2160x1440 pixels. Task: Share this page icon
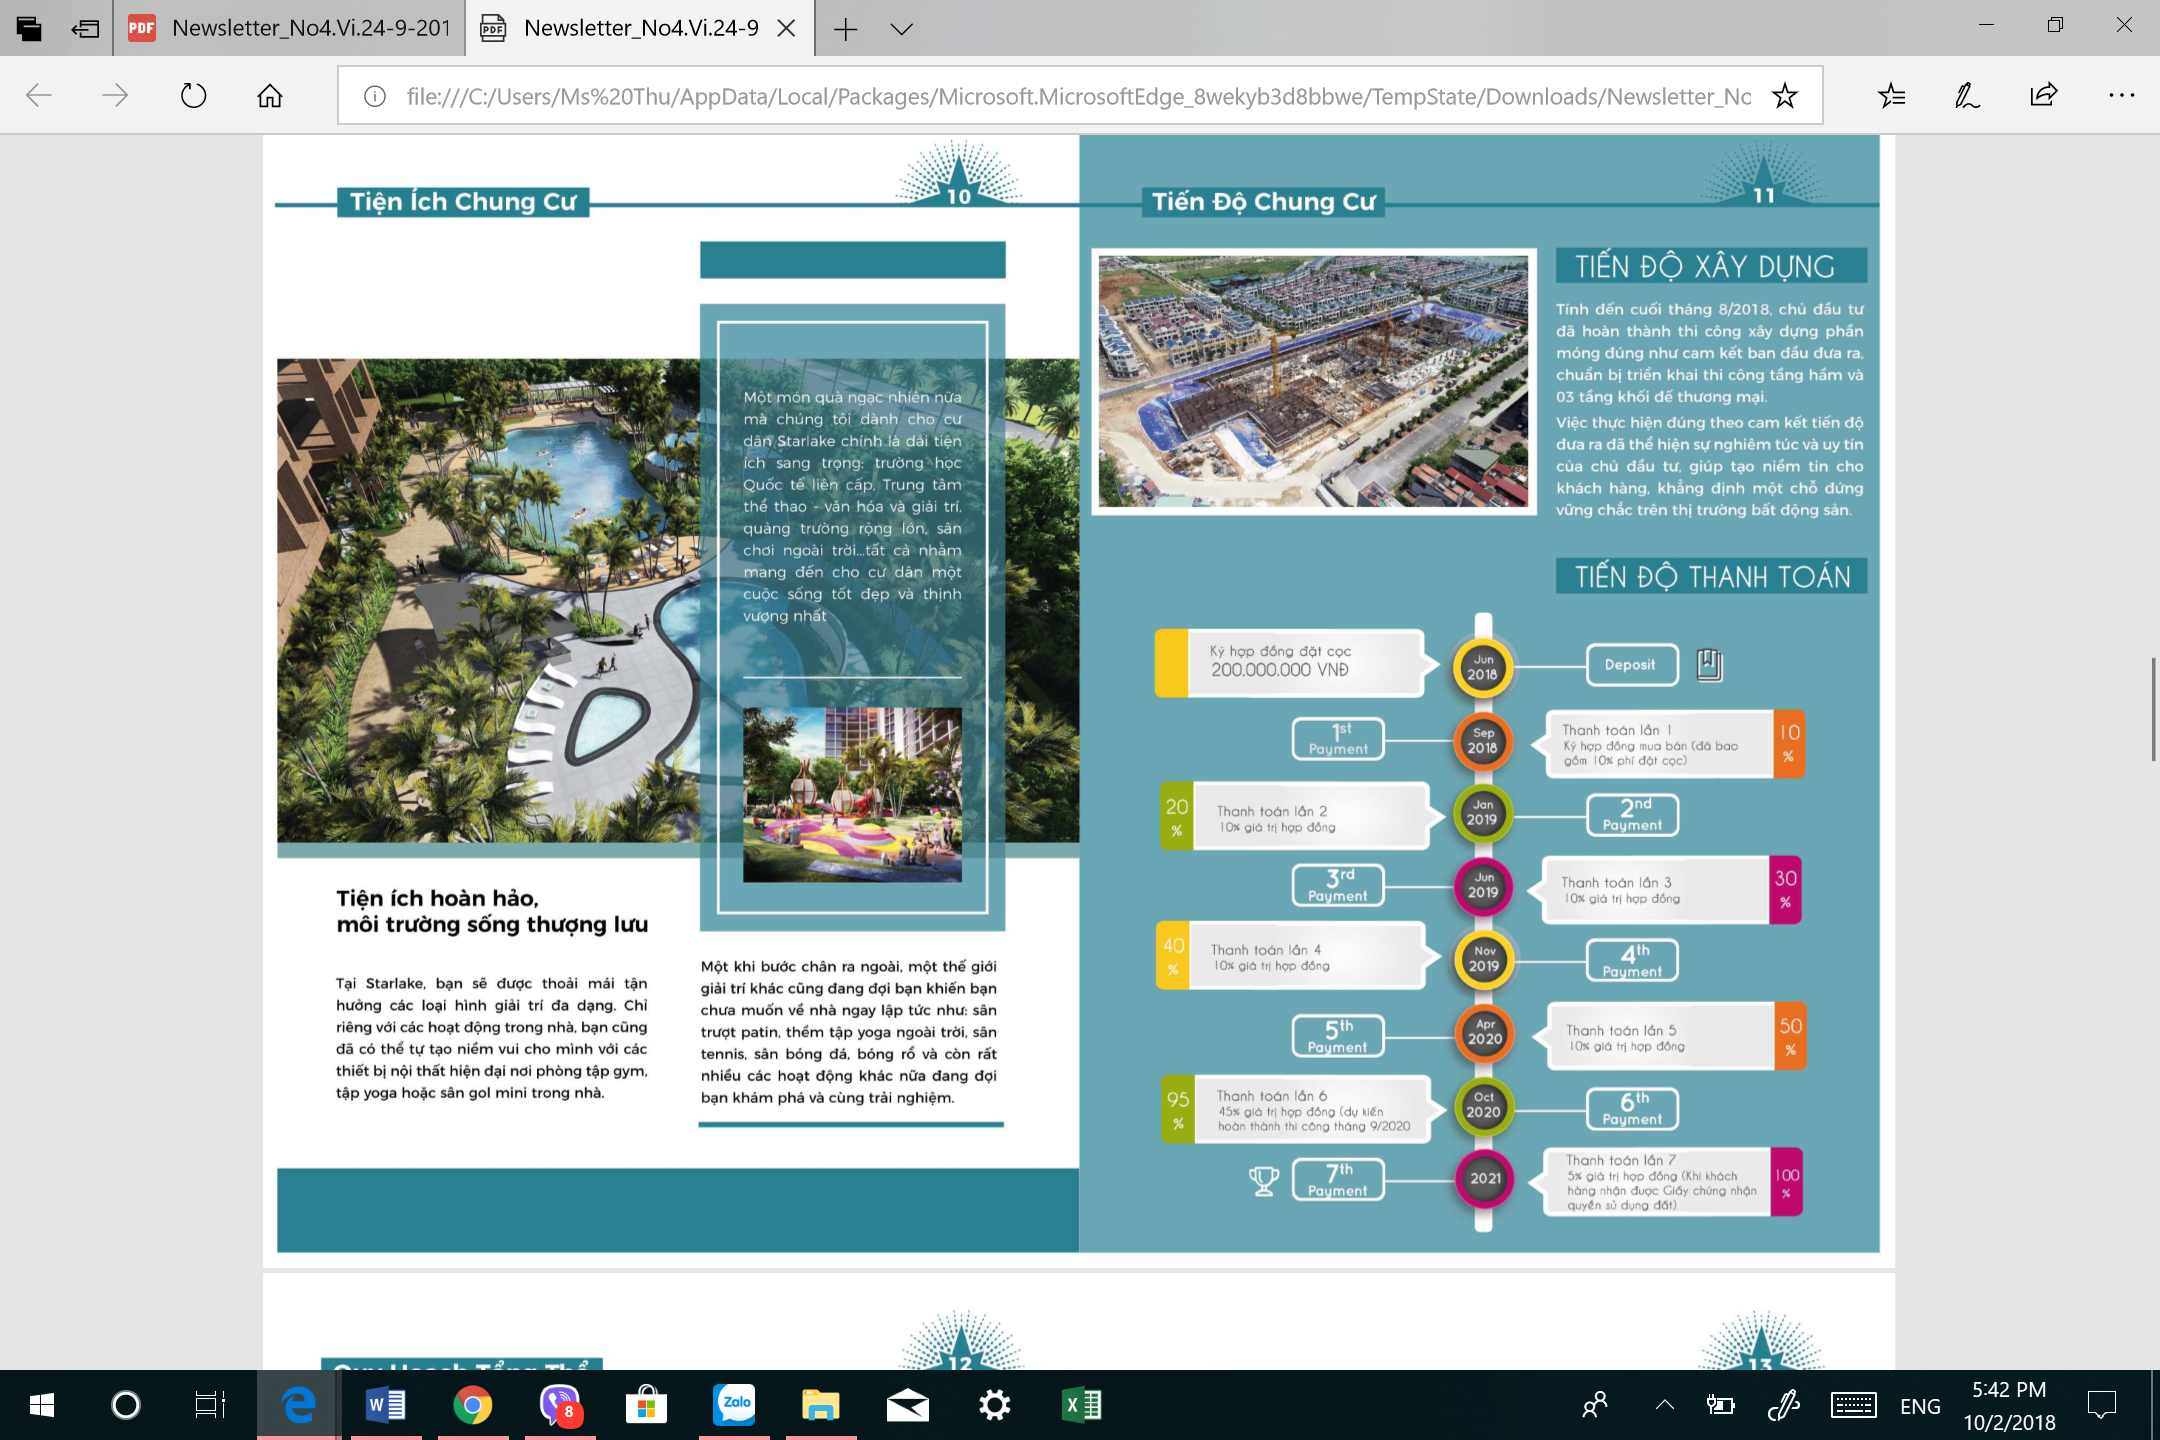coord(2044,95)
